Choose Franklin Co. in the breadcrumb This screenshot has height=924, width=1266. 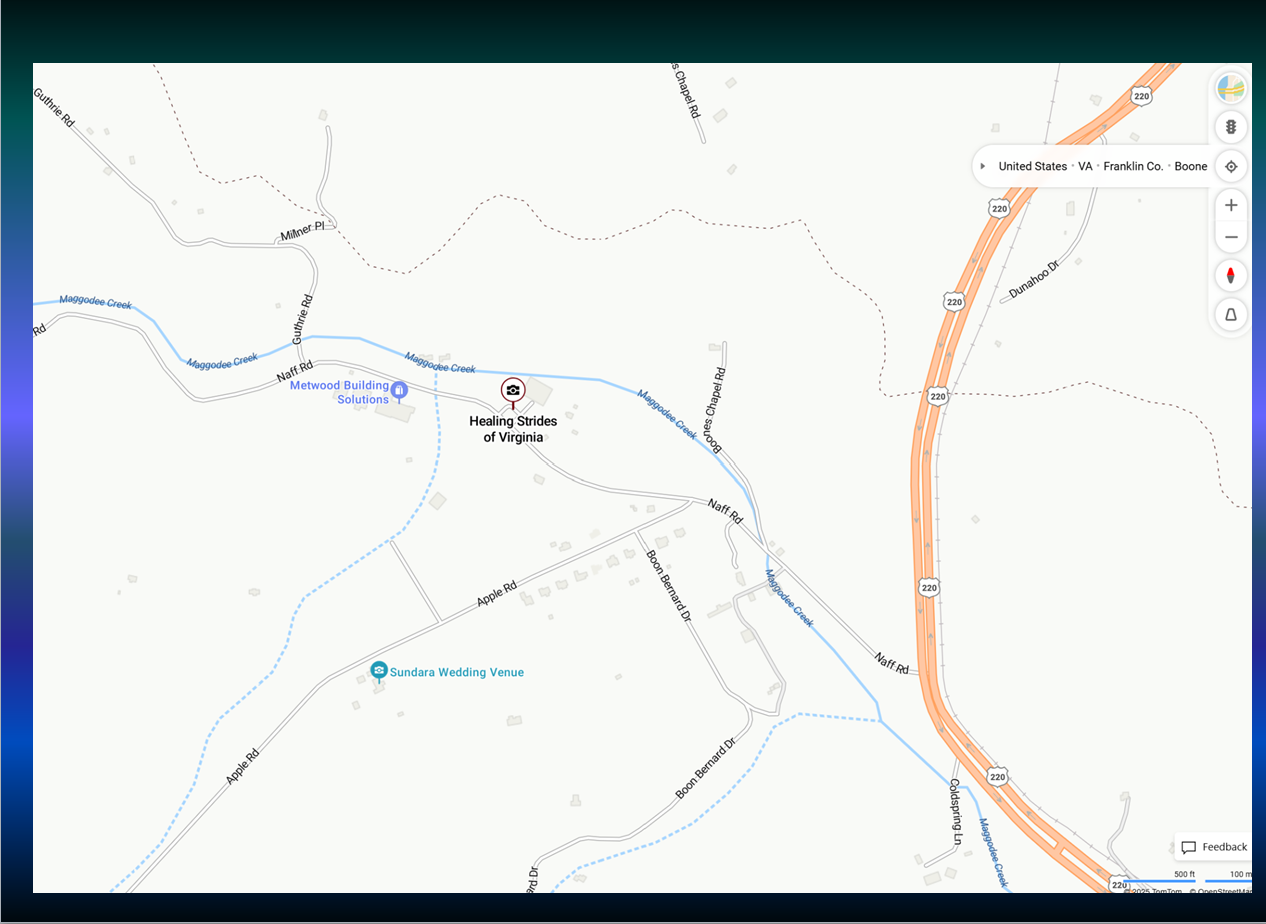pos(1133,166)
